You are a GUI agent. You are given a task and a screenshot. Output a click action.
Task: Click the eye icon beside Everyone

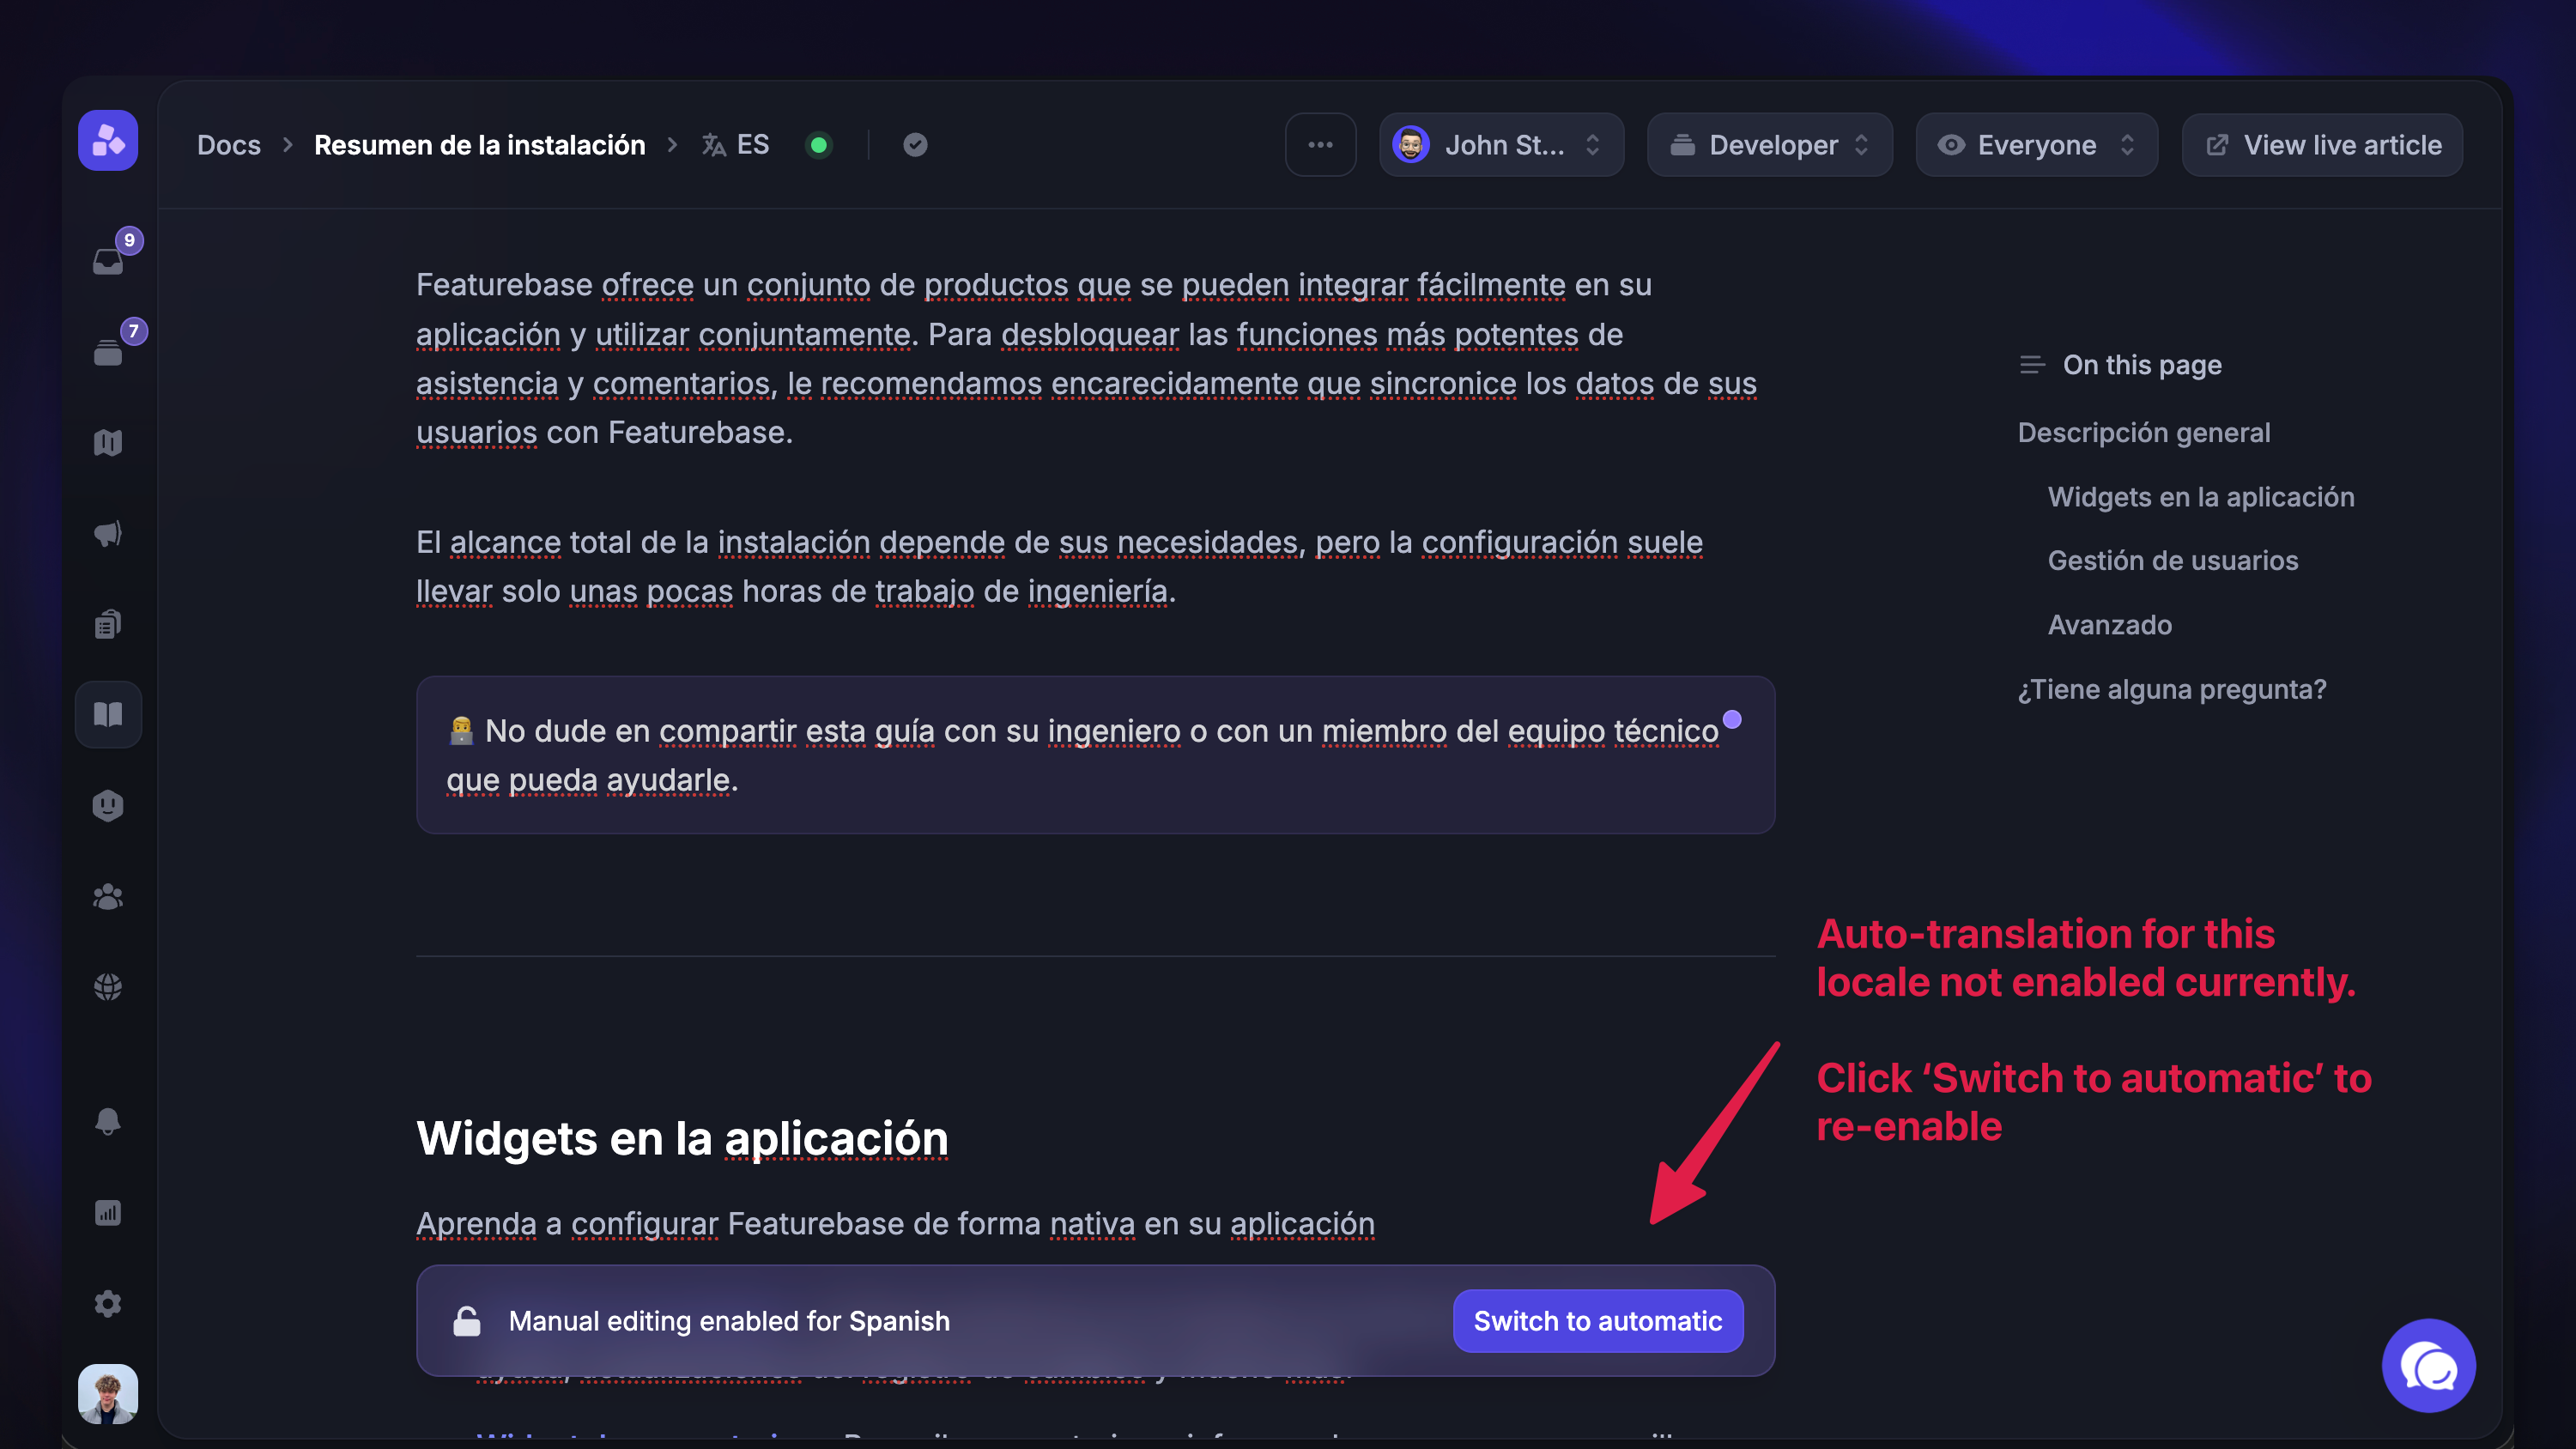click(1950, 145)
